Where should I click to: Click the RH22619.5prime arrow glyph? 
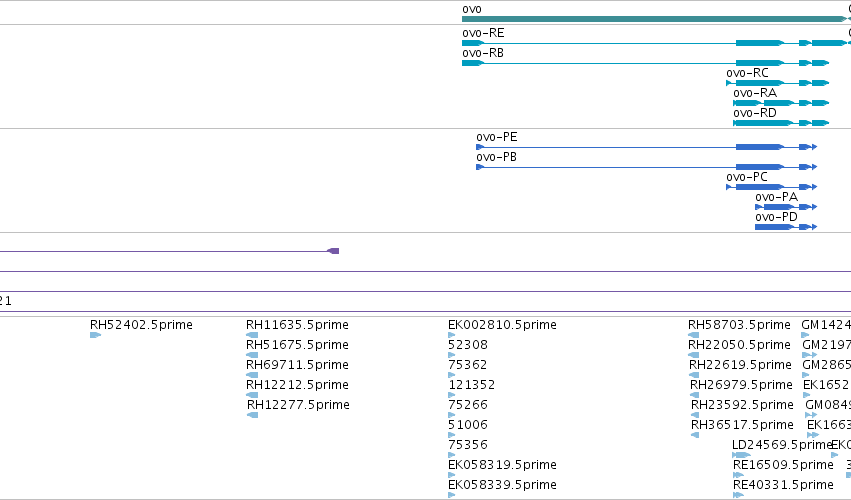point(694,375)
